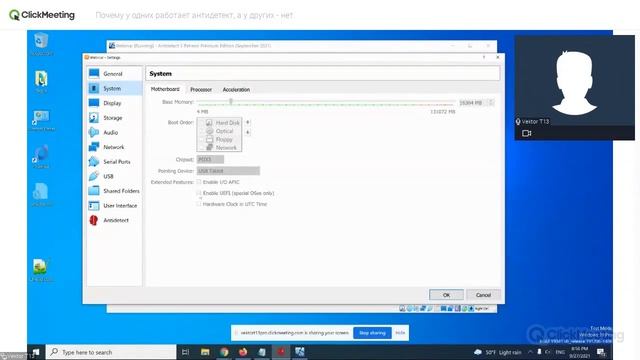This screenshot has height=360, width=640.
Task: Move boot device up arrow
Action: [x=248, y=122]
